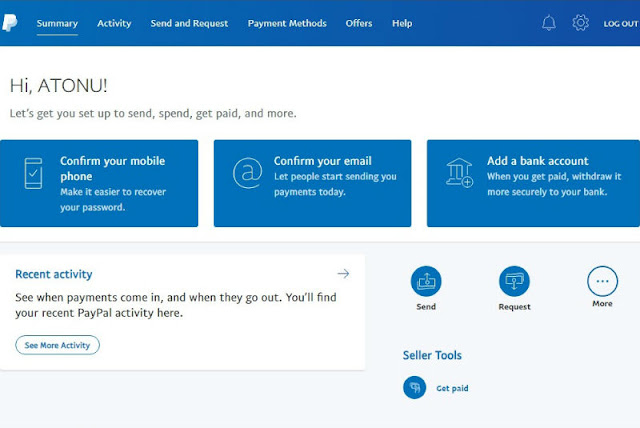Image resolution: width=640 pixels, height=428 pixels.
Task: Click the More label under icon
Action: (x=602, y=304)
